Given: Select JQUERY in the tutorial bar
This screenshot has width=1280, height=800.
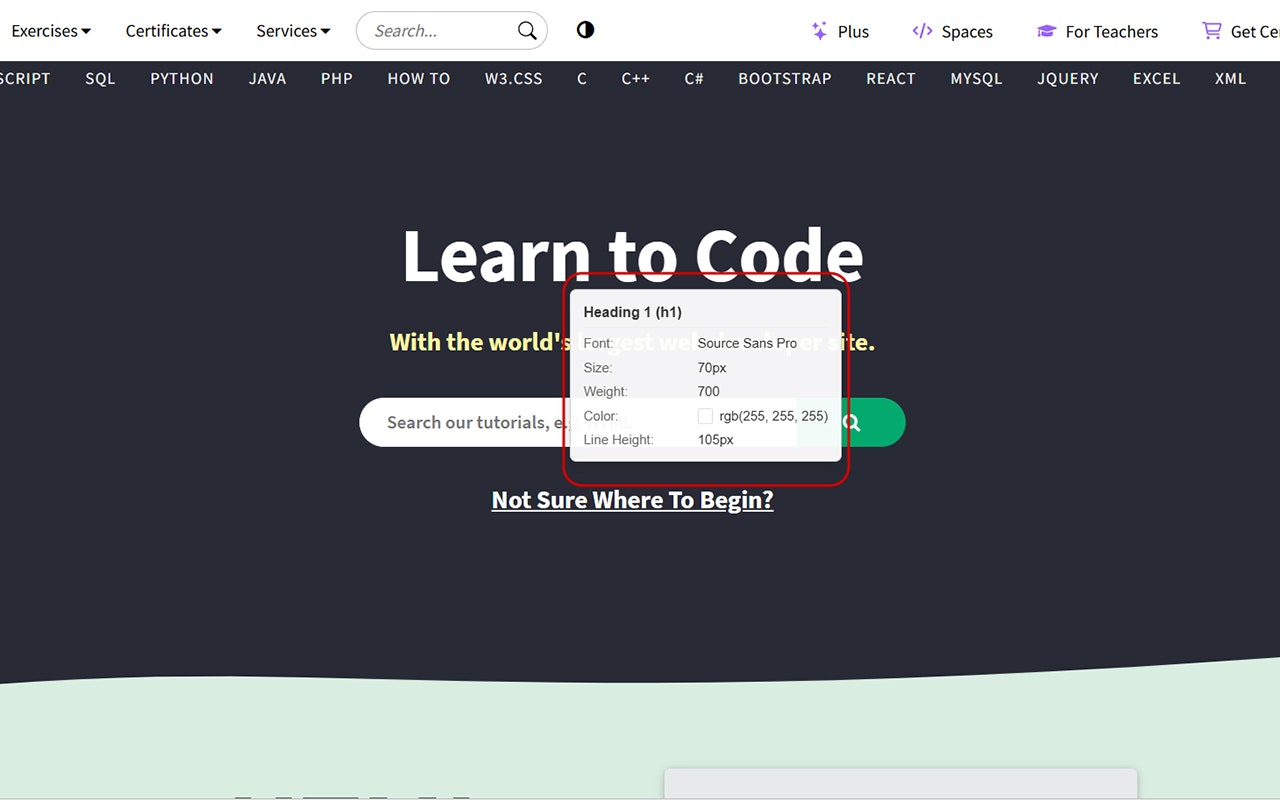Looking at the screenshot, I should tap(1068, 78).
